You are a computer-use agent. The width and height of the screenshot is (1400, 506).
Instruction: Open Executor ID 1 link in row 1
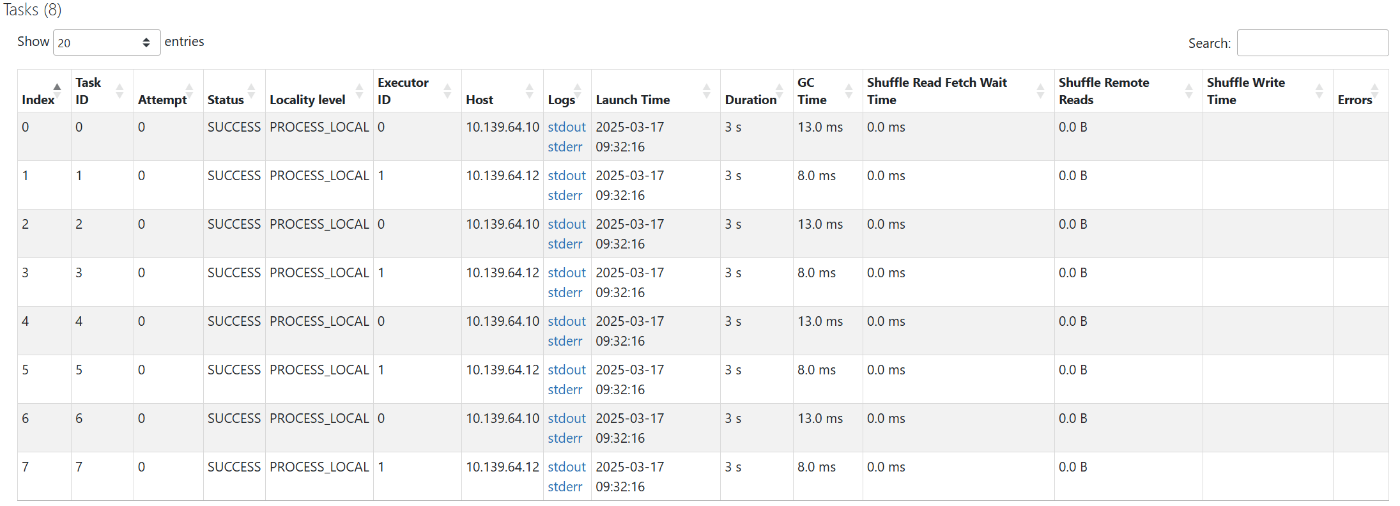pyautogui.click(x=381, y=175)
